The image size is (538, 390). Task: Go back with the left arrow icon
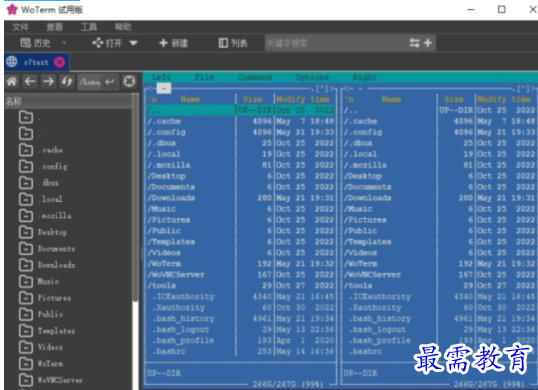coord(30,82)
